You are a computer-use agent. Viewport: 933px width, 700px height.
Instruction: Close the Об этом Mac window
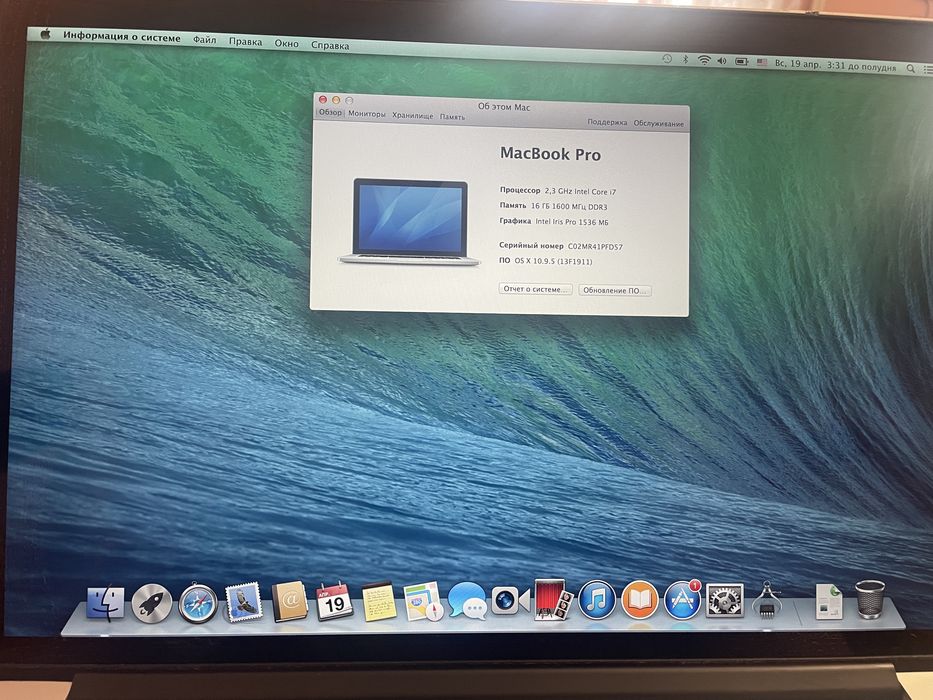(x=323, y=99)
